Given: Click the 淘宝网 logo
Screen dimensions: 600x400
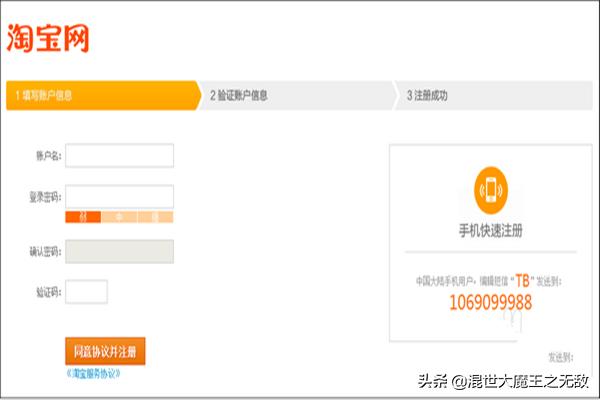Looking at the screenshot, I should (x=48, y=38).
